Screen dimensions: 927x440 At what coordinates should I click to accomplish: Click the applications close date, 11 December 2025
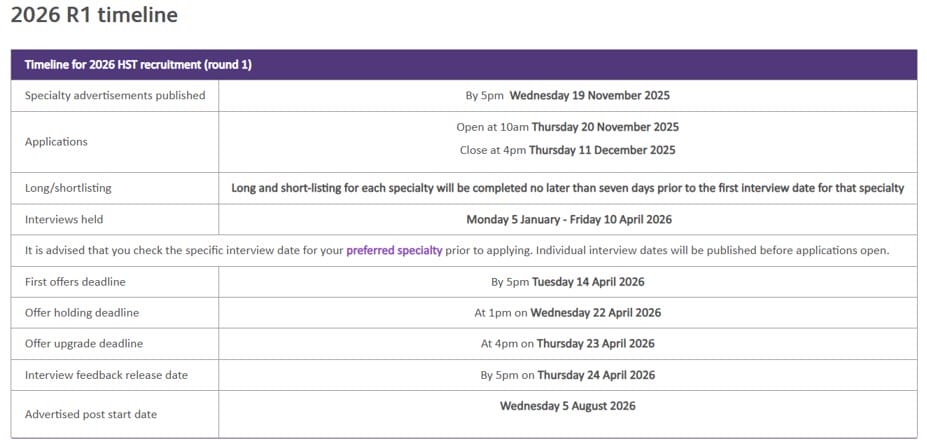click(x=603, y=150)
